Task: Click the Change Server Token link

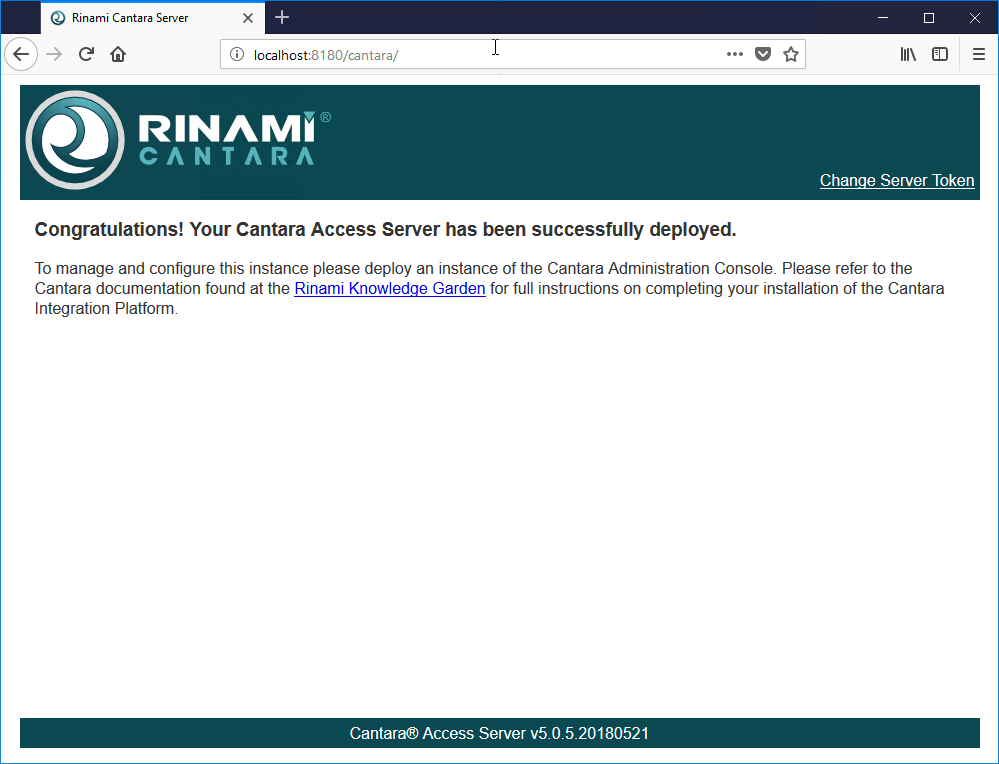Action: (896, 180)
